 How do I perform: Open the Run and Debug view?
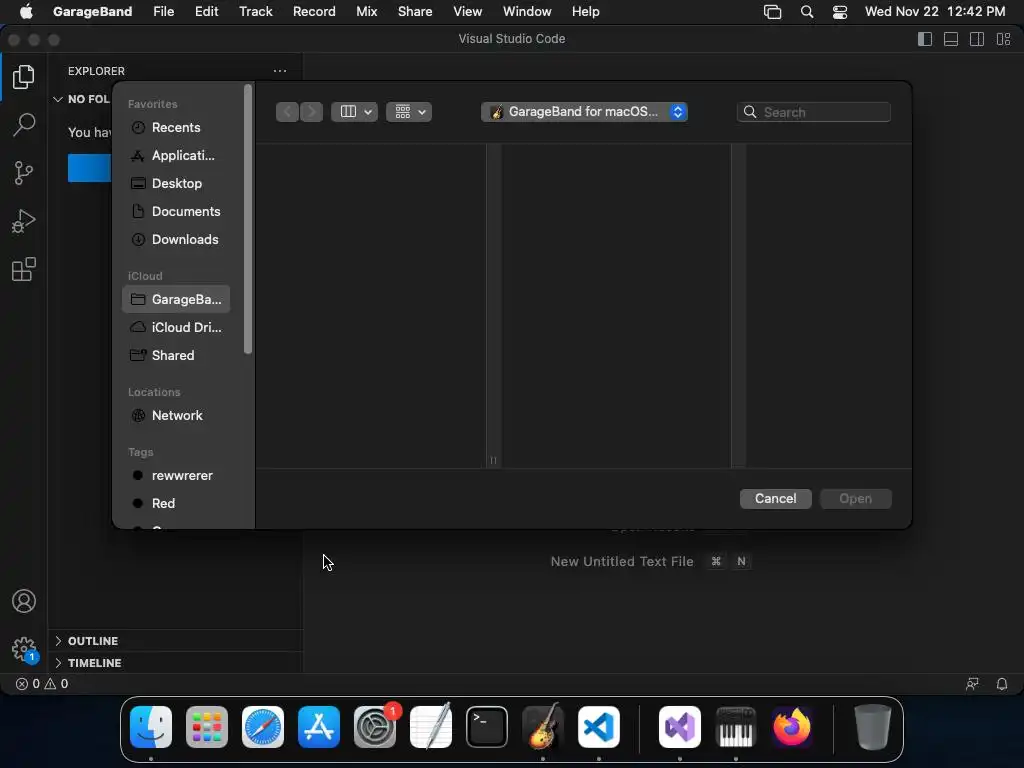24,221
